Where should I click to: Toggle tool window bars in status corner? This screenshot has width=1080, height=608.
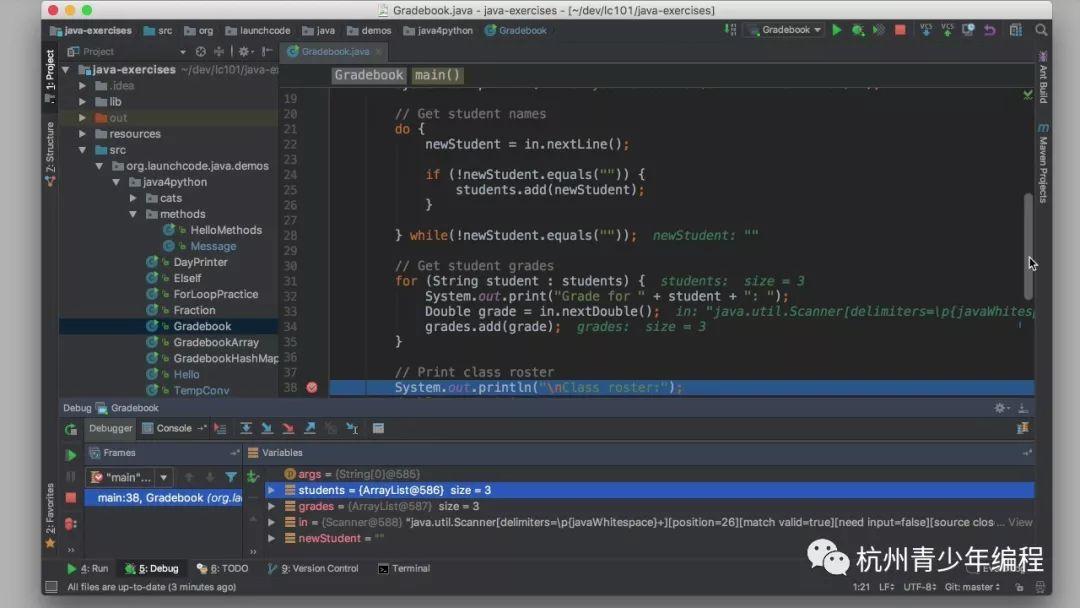coord(51,587)
